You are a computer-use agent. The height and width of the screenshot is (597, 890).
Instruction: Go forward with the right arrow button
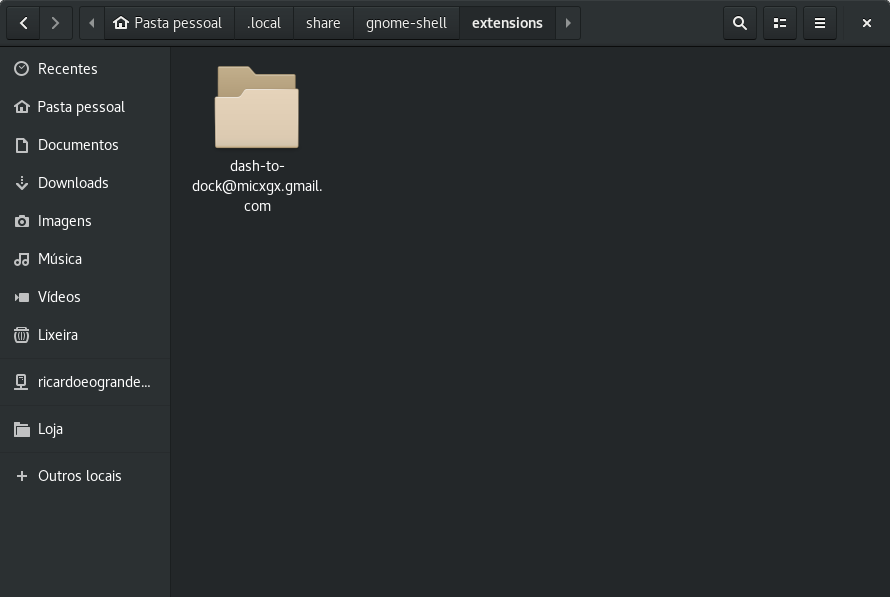[56, 23]
